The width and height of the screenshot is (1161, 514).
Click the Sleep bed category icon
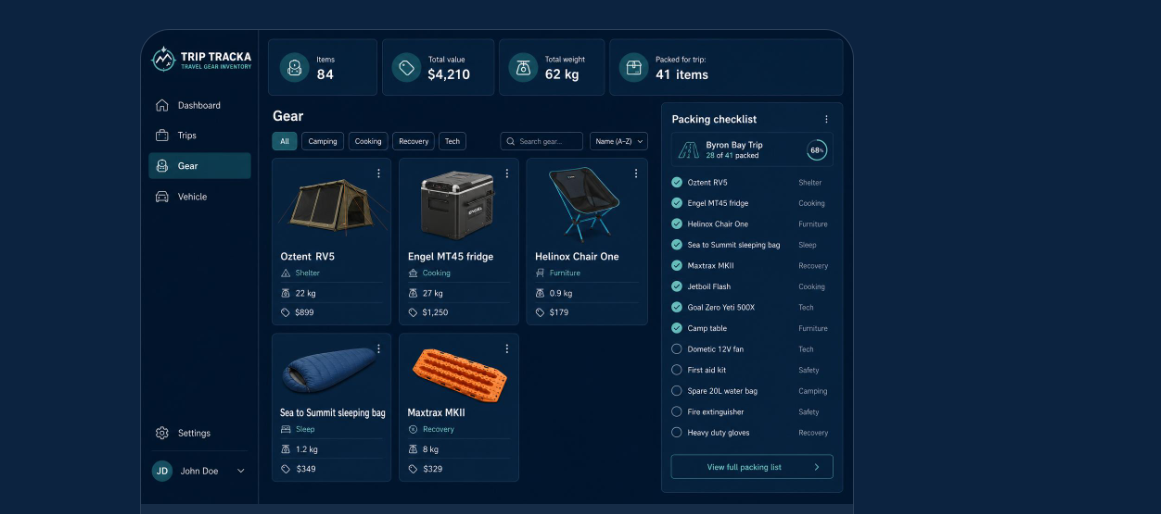click(285, 430)
